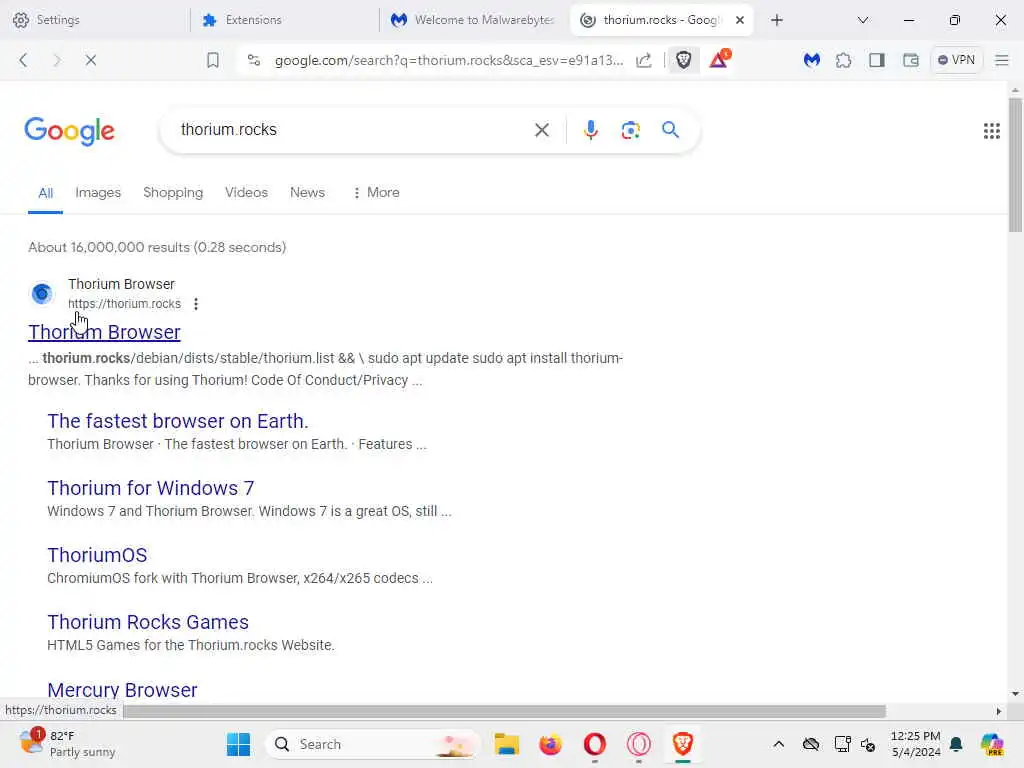Select the Videos results tab
This screenshot has width=1024, height=768.
(x=246, y=193)
